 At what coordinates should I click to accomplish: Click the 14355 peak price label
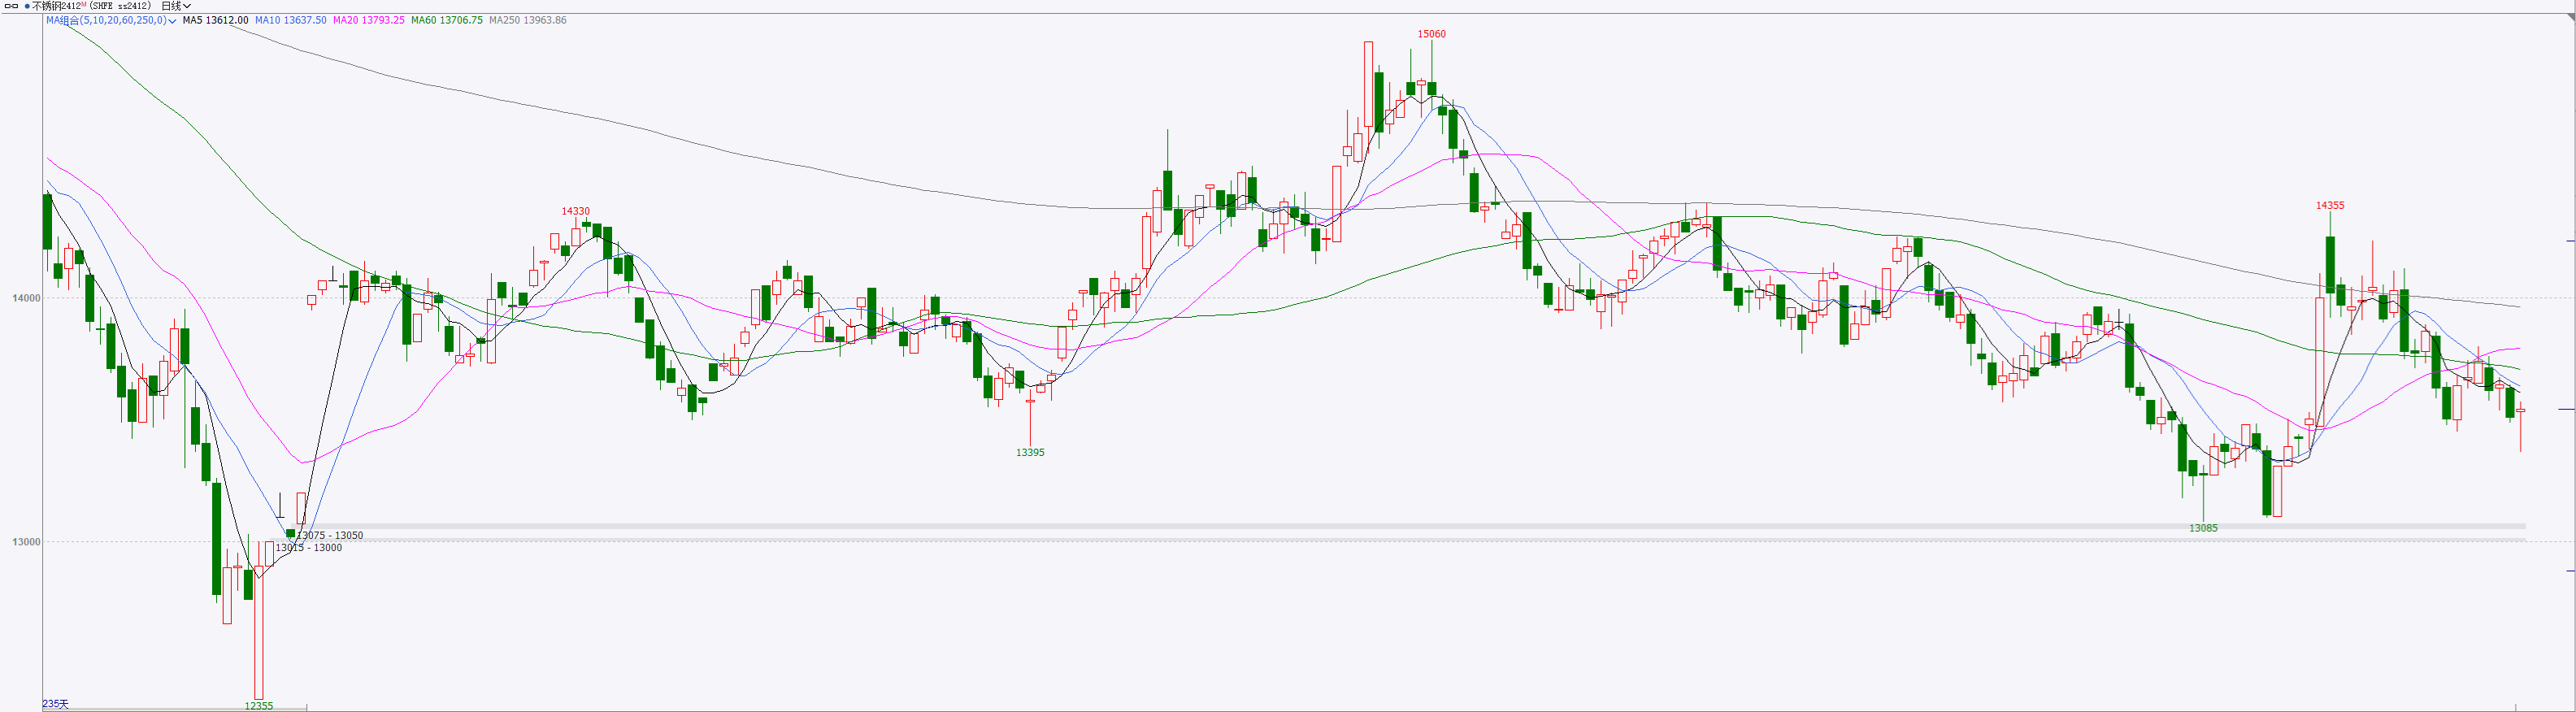[2330, 206]
